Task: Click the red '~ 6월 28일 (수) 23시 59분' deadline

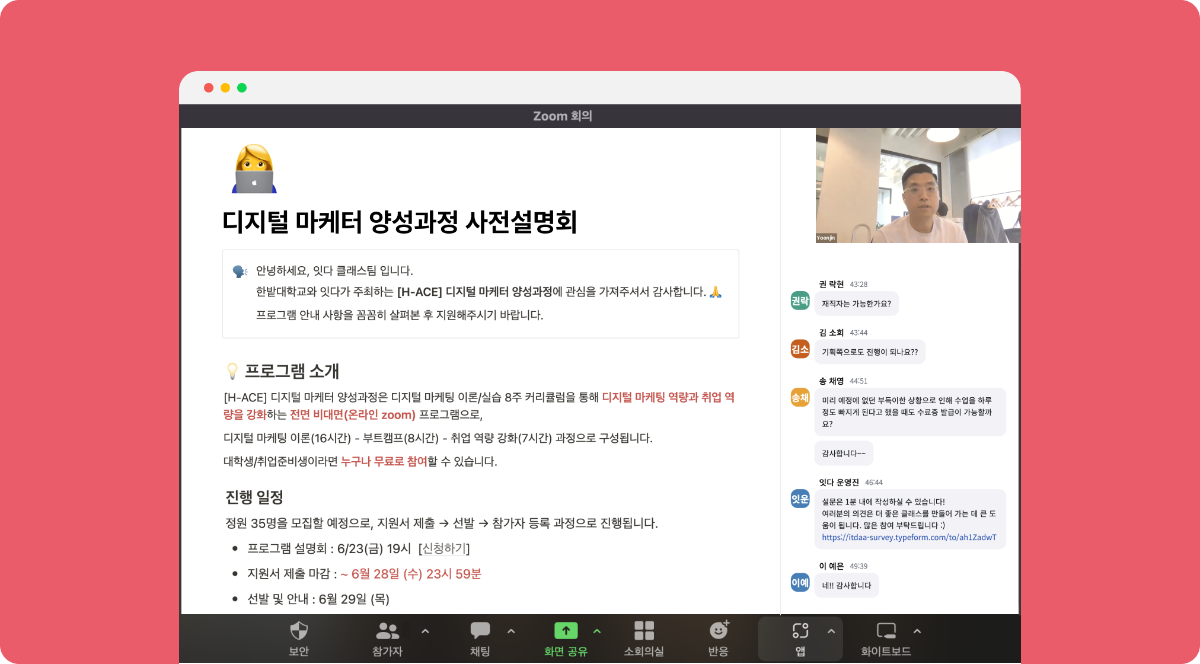Action: tap(411, 574)
